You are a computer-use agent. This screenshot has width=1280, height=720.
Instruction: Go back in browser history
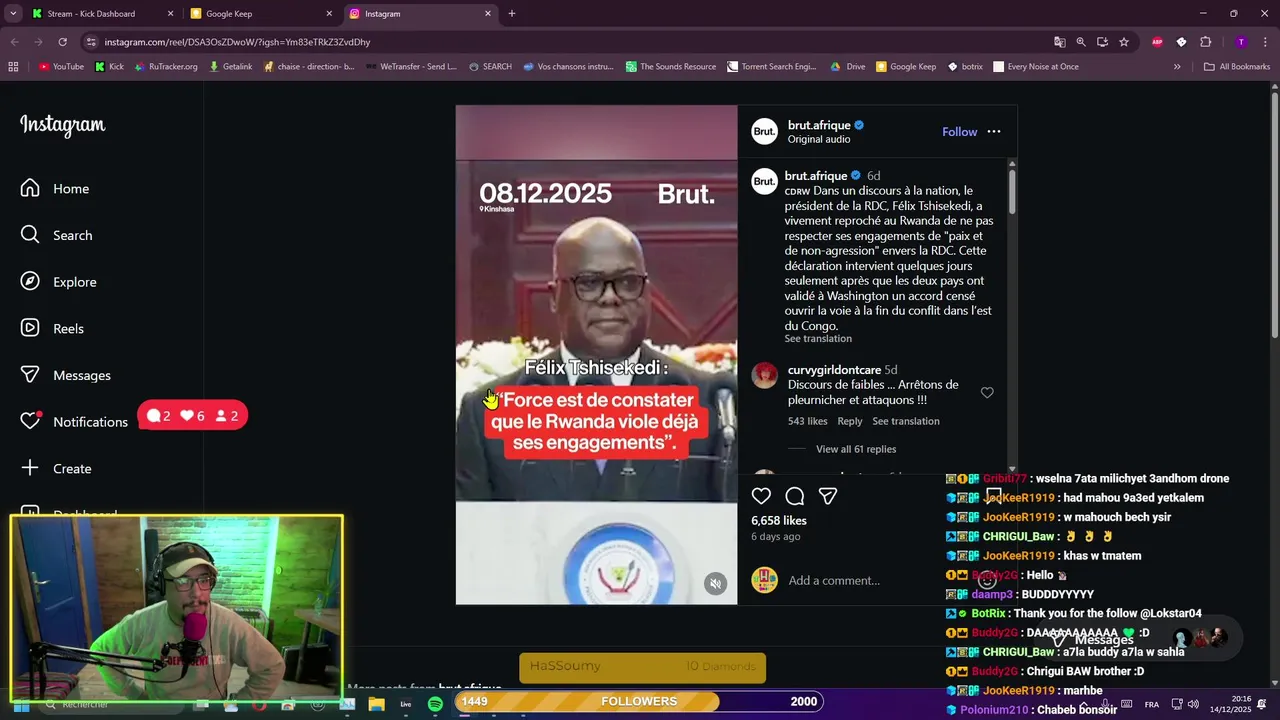pyautogui.click(x=14, y=42)
